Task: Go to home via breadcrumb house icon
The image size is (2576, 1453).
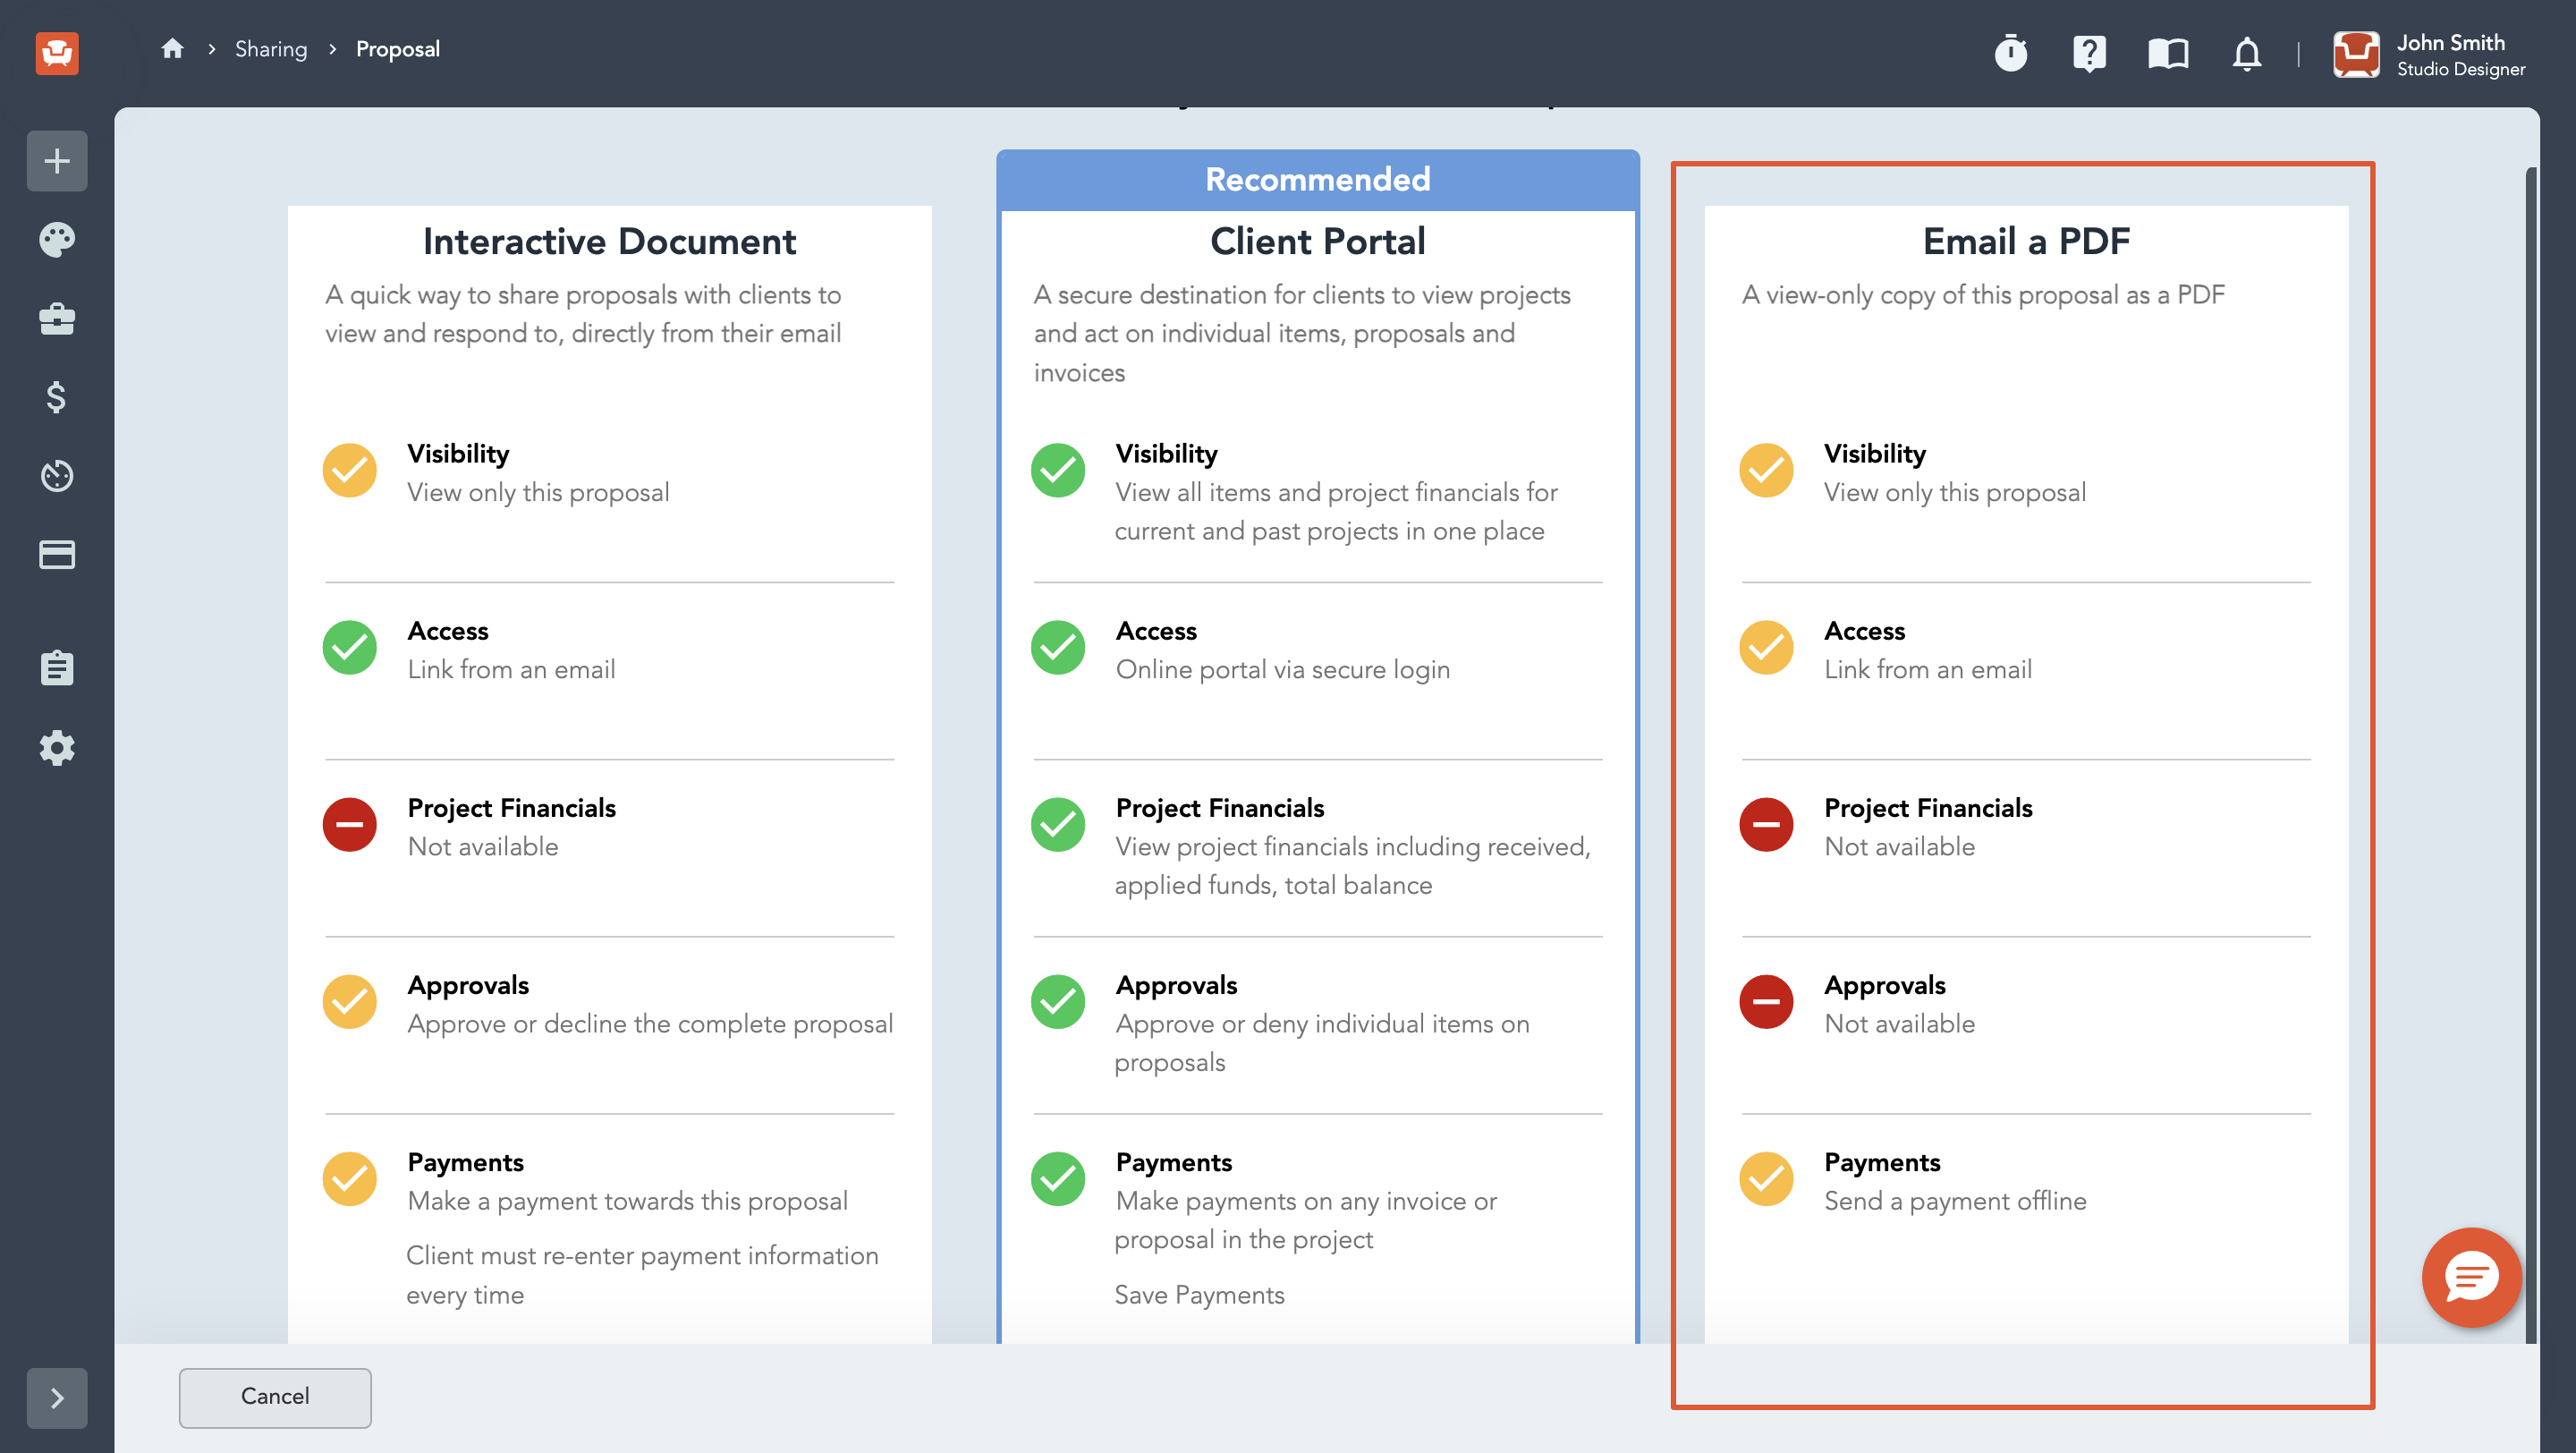Action: click(x=172, y=49)
